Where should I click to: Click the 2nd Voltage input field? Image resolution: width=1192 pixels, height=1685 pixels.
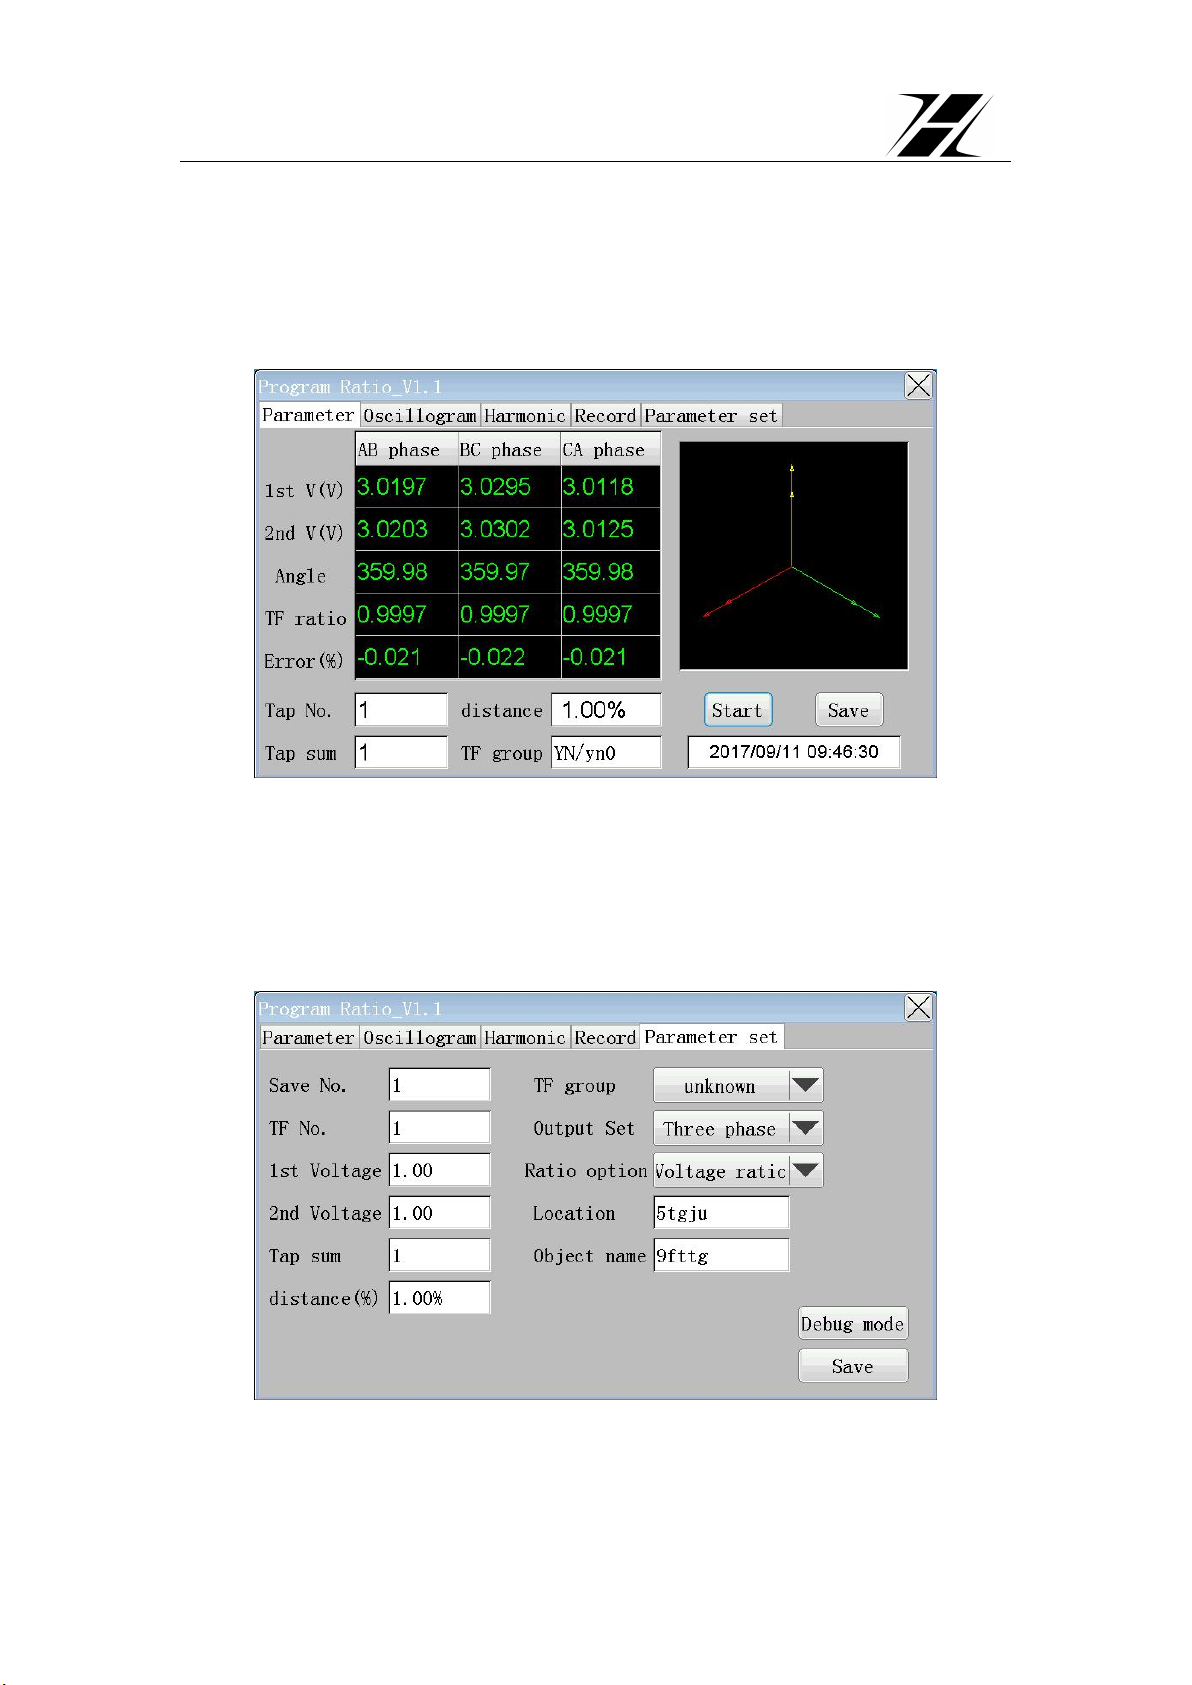pyautogui.click(x=440, y=1213)
